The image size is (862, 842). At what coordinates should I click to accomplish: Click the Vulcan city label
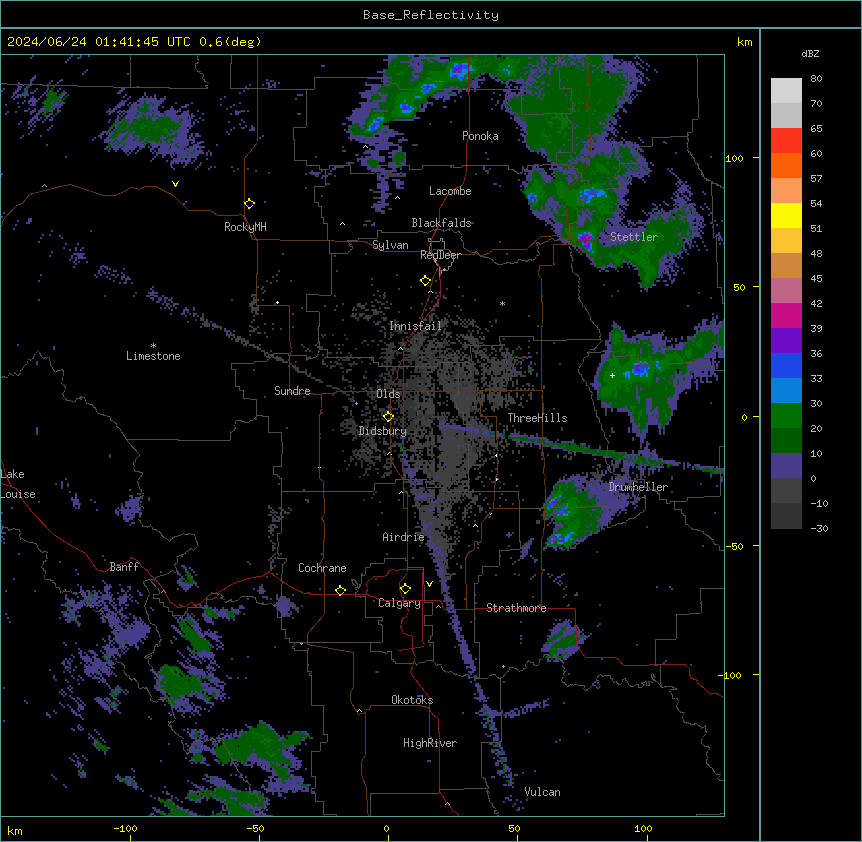543,792
